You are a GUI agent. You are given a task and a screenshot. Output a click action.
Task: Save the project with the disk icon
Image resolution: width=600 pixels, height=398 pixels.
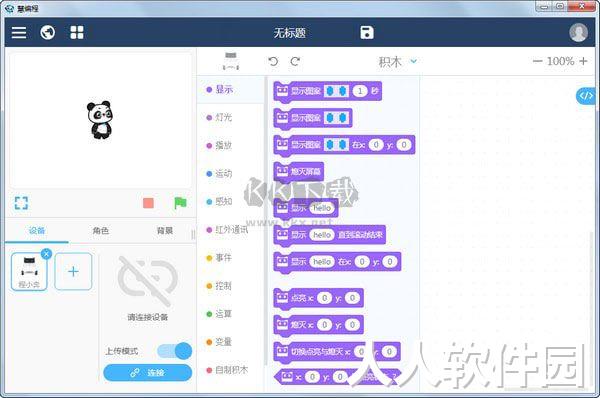pos(367,33)
